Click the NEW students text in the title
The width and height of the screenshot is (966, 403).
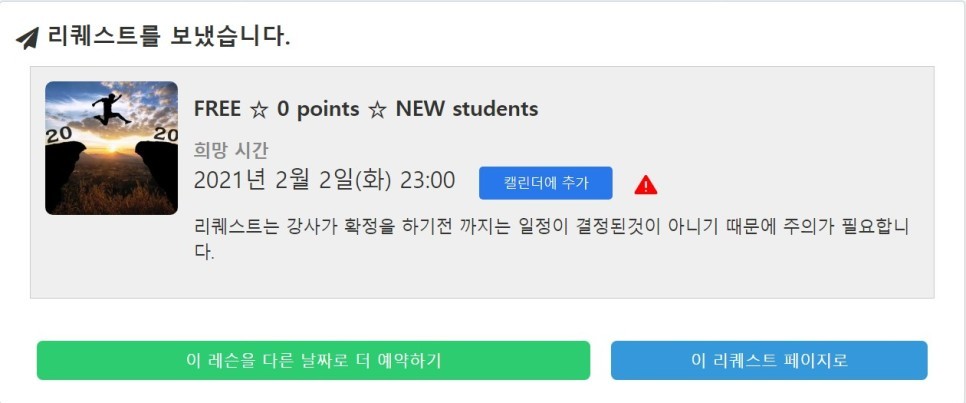(x=467, y=109)
